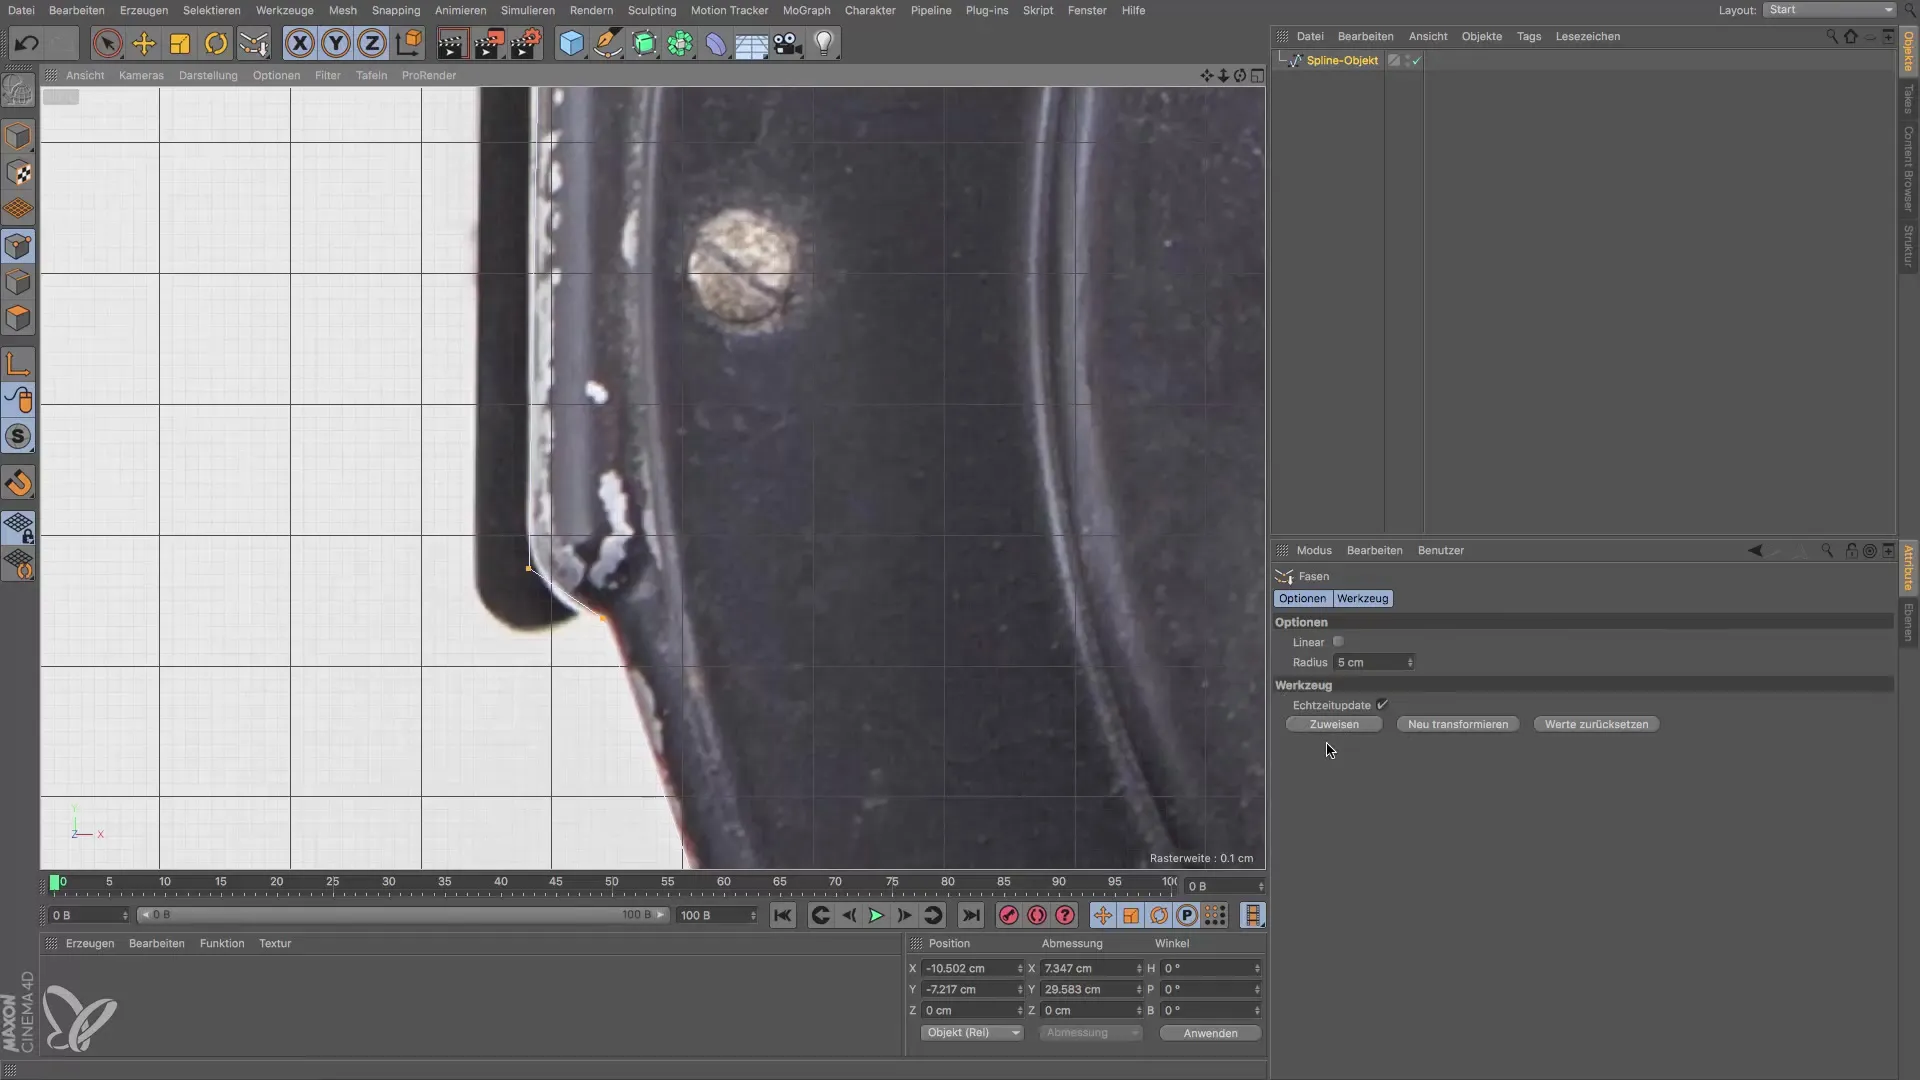Open the deformer objects icon
Screen dimensions: 1920x1080
(716, 43)
